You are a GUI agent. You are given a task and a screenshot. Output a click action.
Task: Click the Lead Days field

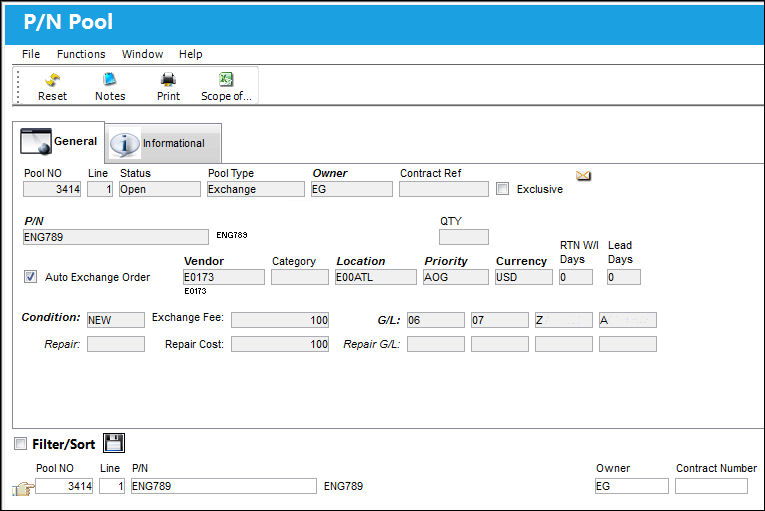(624, 277)
